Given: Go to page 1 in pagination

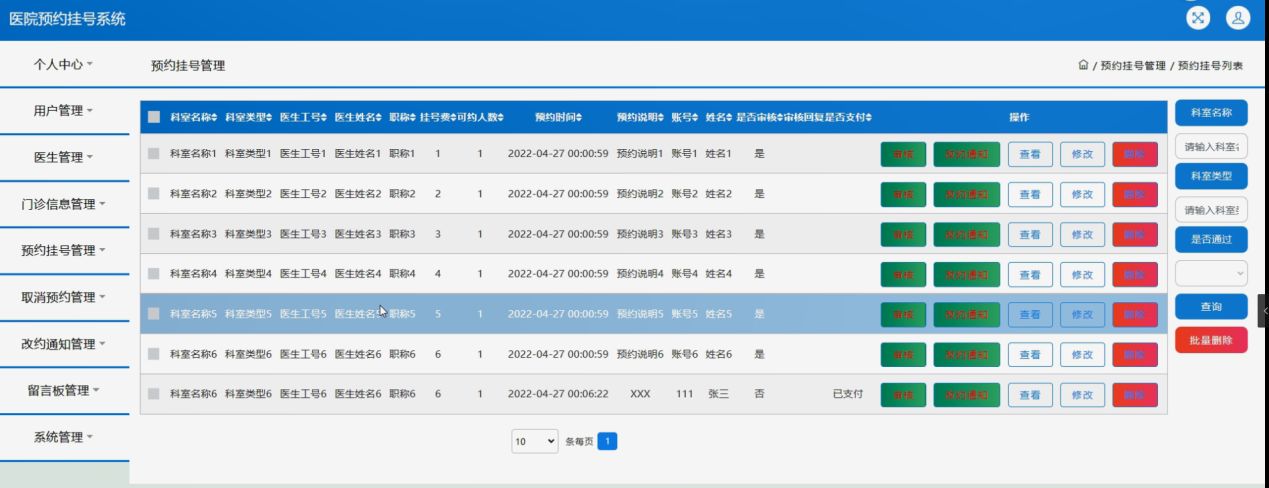Looking at the screenshot, I should click(x=607, y=440).
